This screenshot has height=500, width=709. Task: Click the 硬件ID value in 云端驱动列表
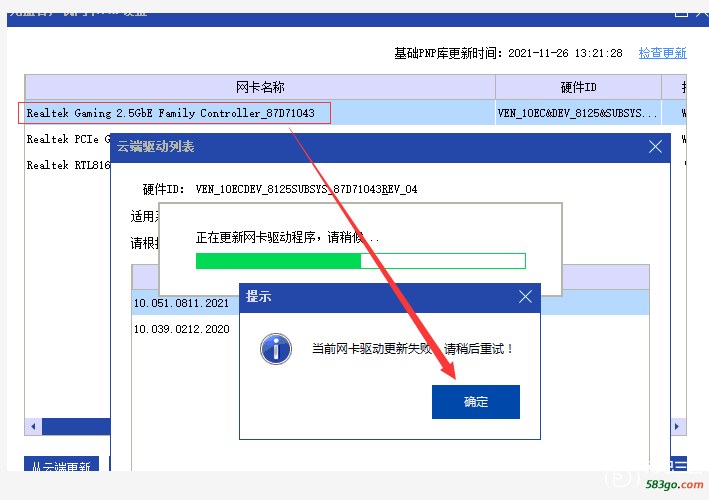coord(306,189)
